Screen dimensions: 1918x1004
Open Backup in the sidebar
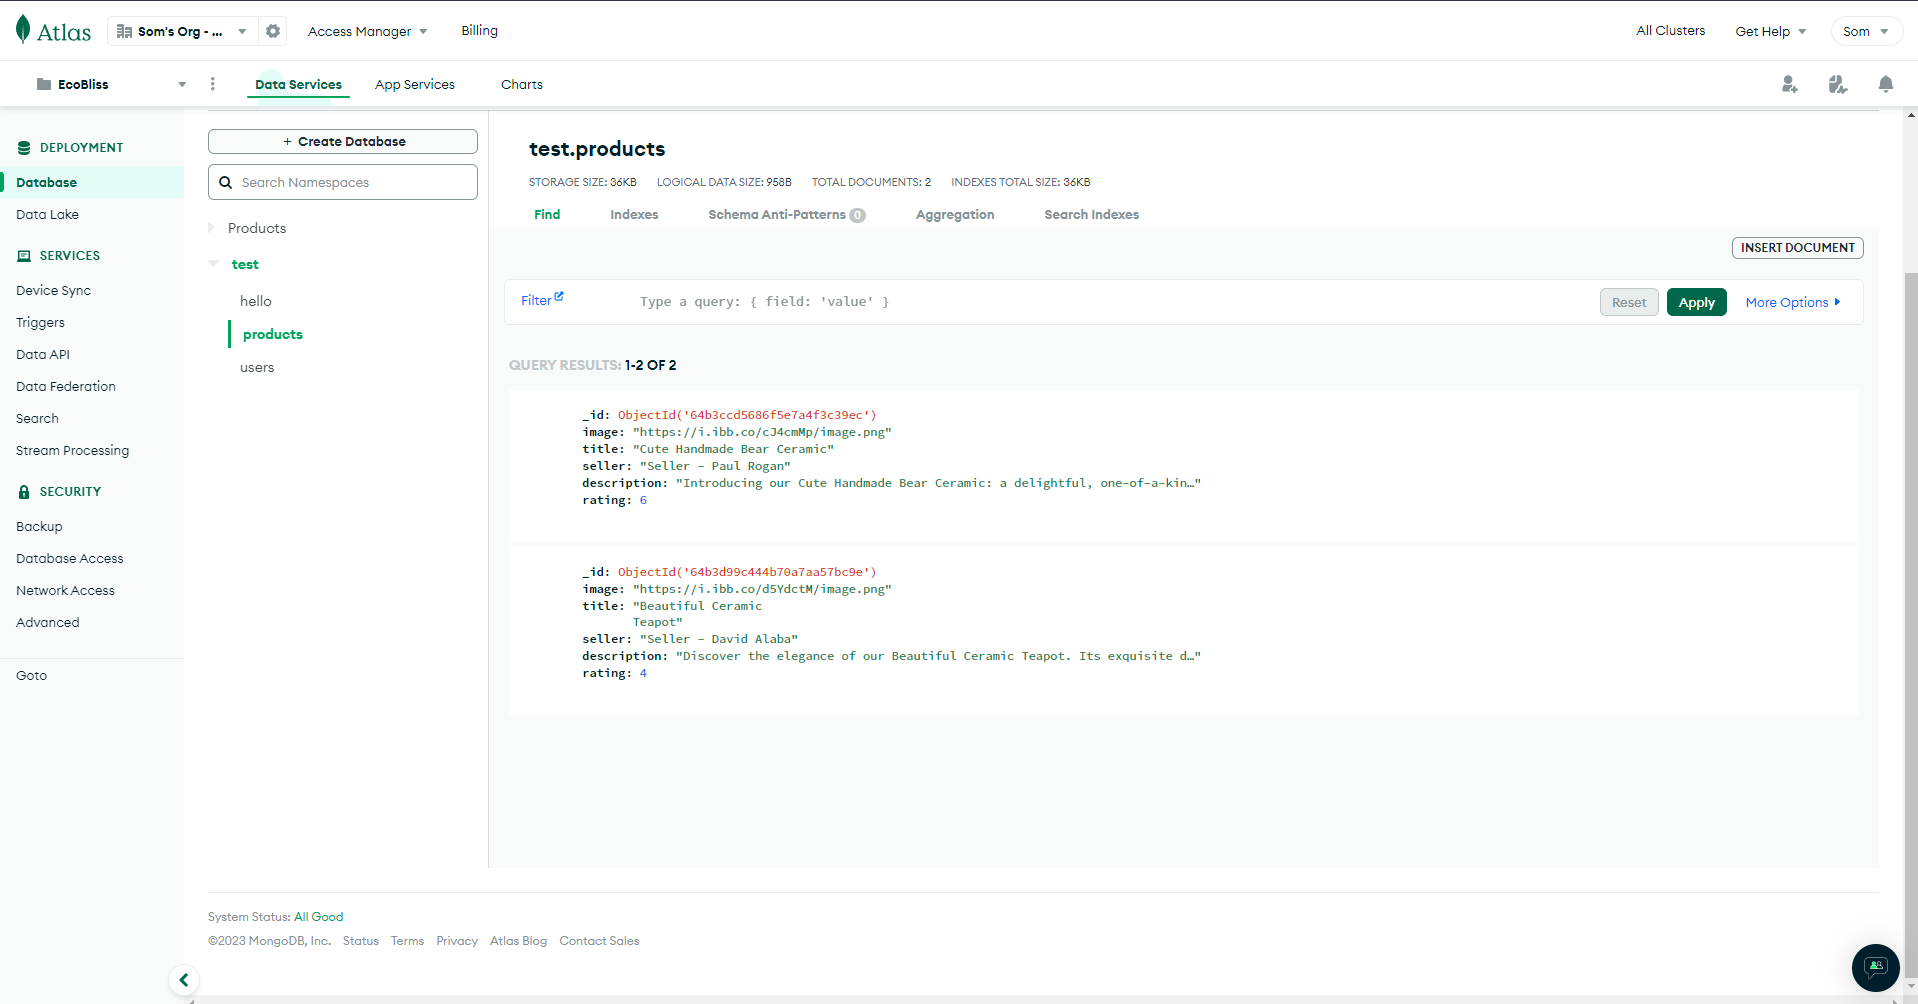click(39, 526)
